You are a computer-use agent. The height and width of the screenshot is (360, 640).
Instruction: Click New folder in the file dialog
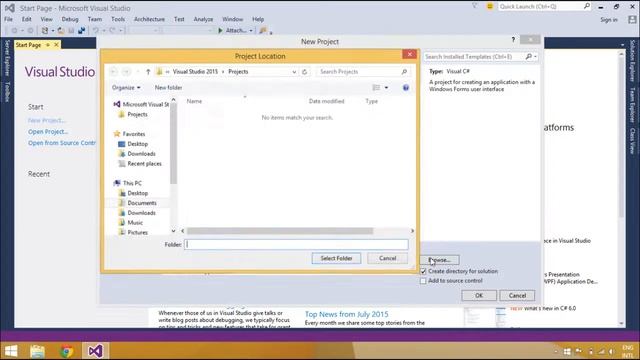[x=168, y=88]
